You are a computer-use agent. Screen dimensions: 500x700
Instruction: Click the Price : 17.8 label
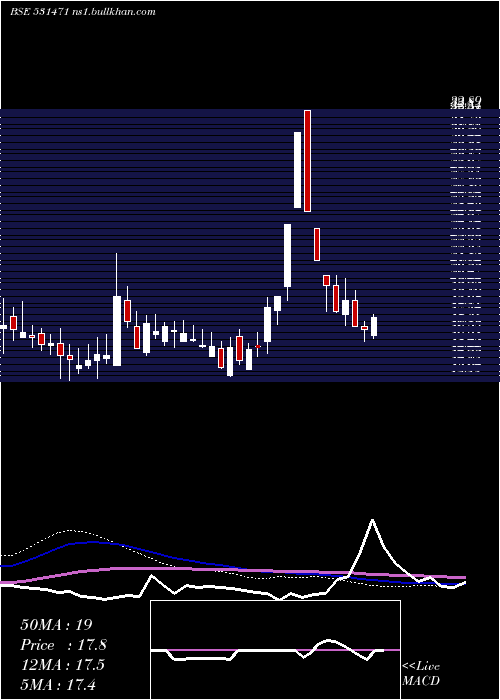click(x=63, y=645)
